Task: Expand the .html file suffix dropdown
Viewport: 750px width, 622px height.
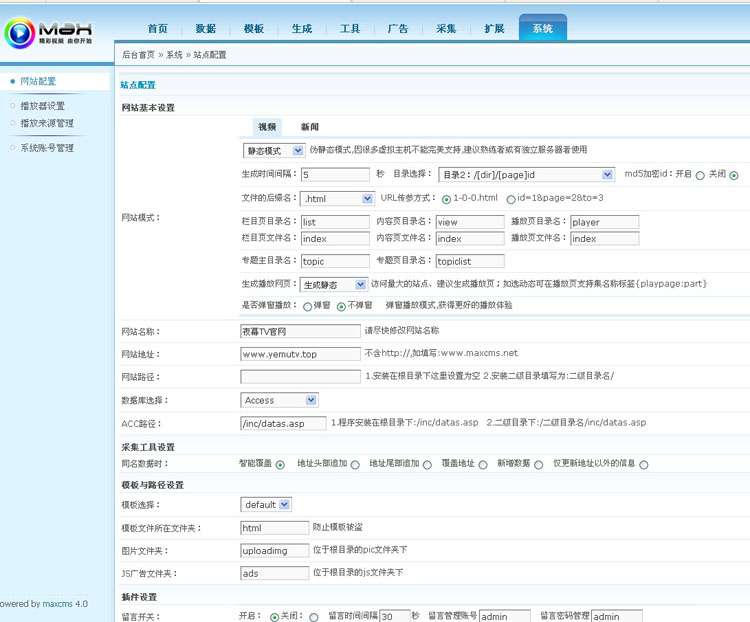Action: 337,199
